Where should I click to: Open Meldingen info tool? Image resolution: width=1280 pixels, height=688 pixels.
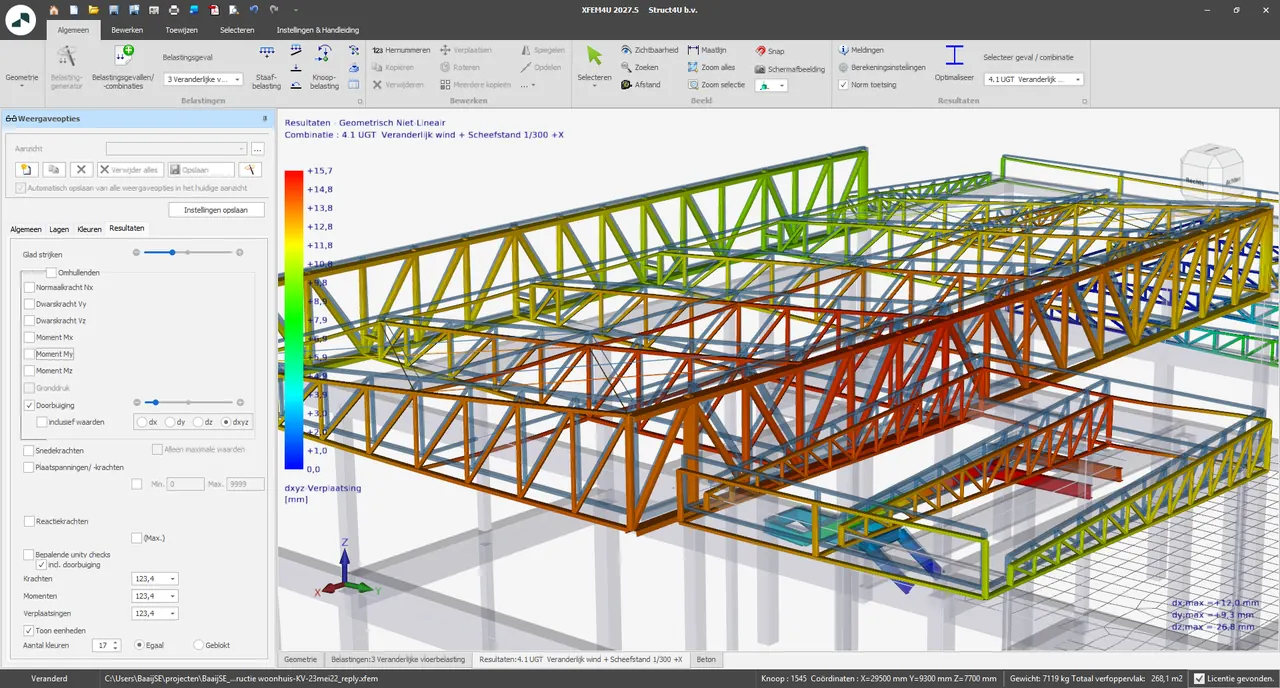[860, 50]
